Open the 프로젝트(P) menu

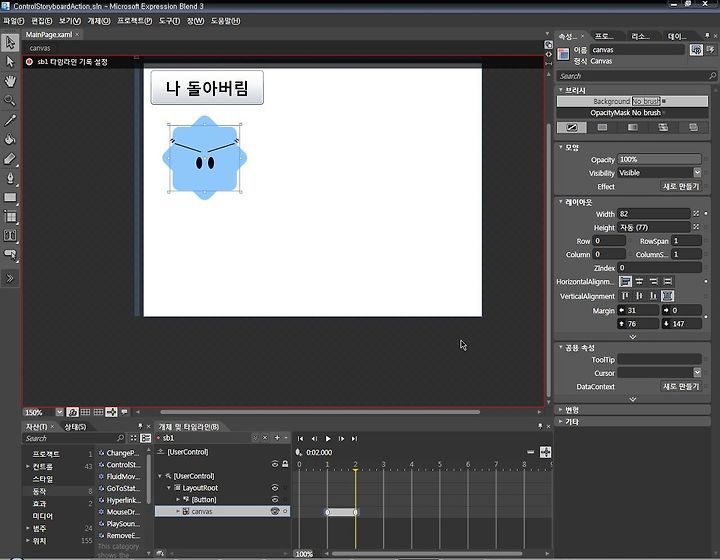pos(134,21)
